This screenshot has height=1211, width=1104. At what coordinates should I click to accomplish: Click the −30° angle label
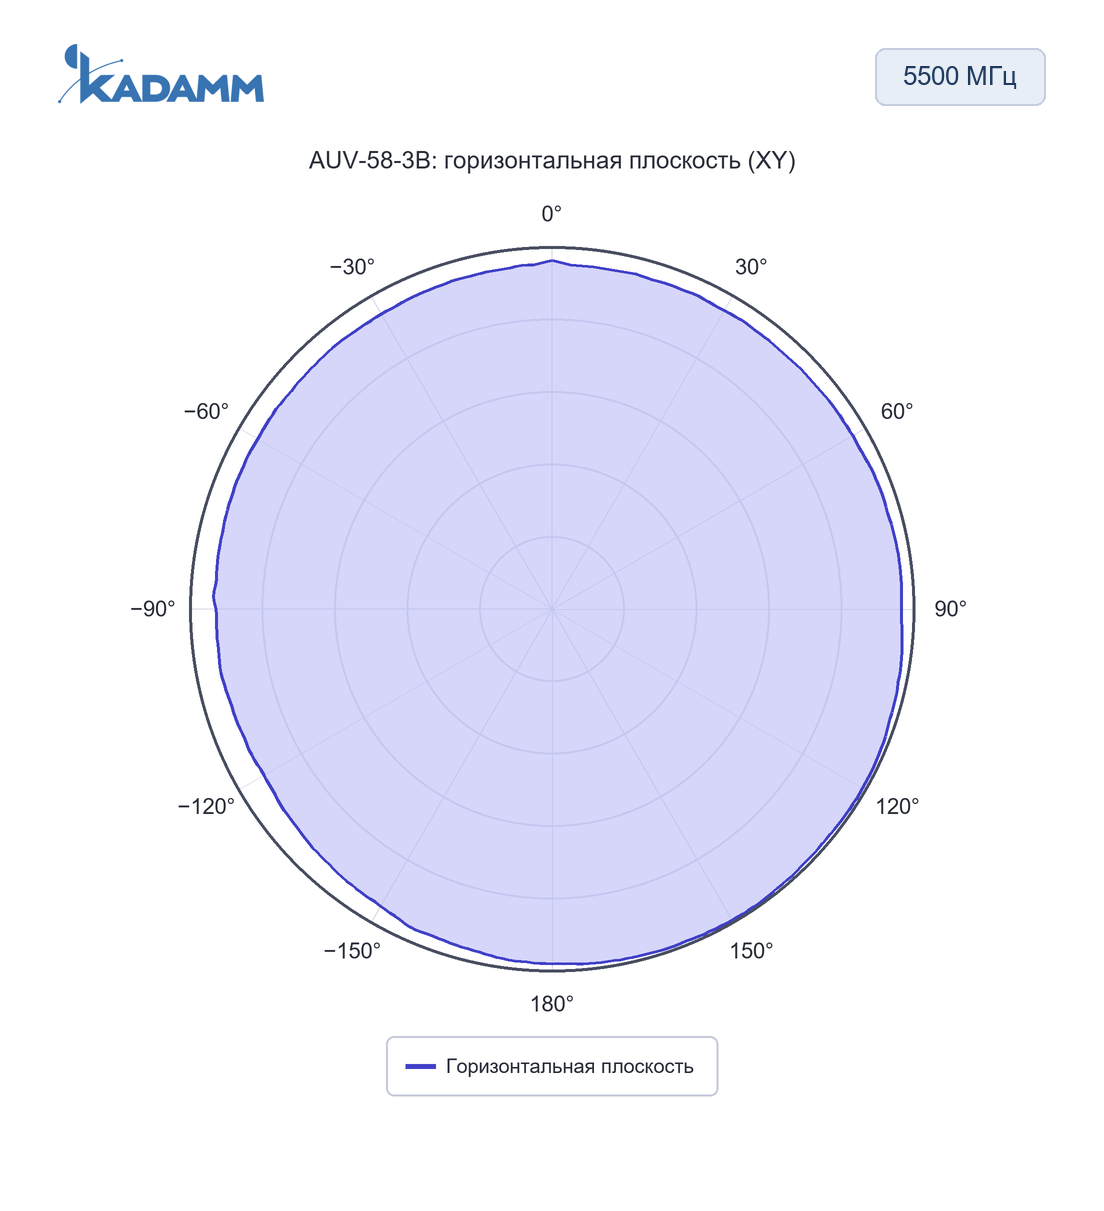click(352, 267)
